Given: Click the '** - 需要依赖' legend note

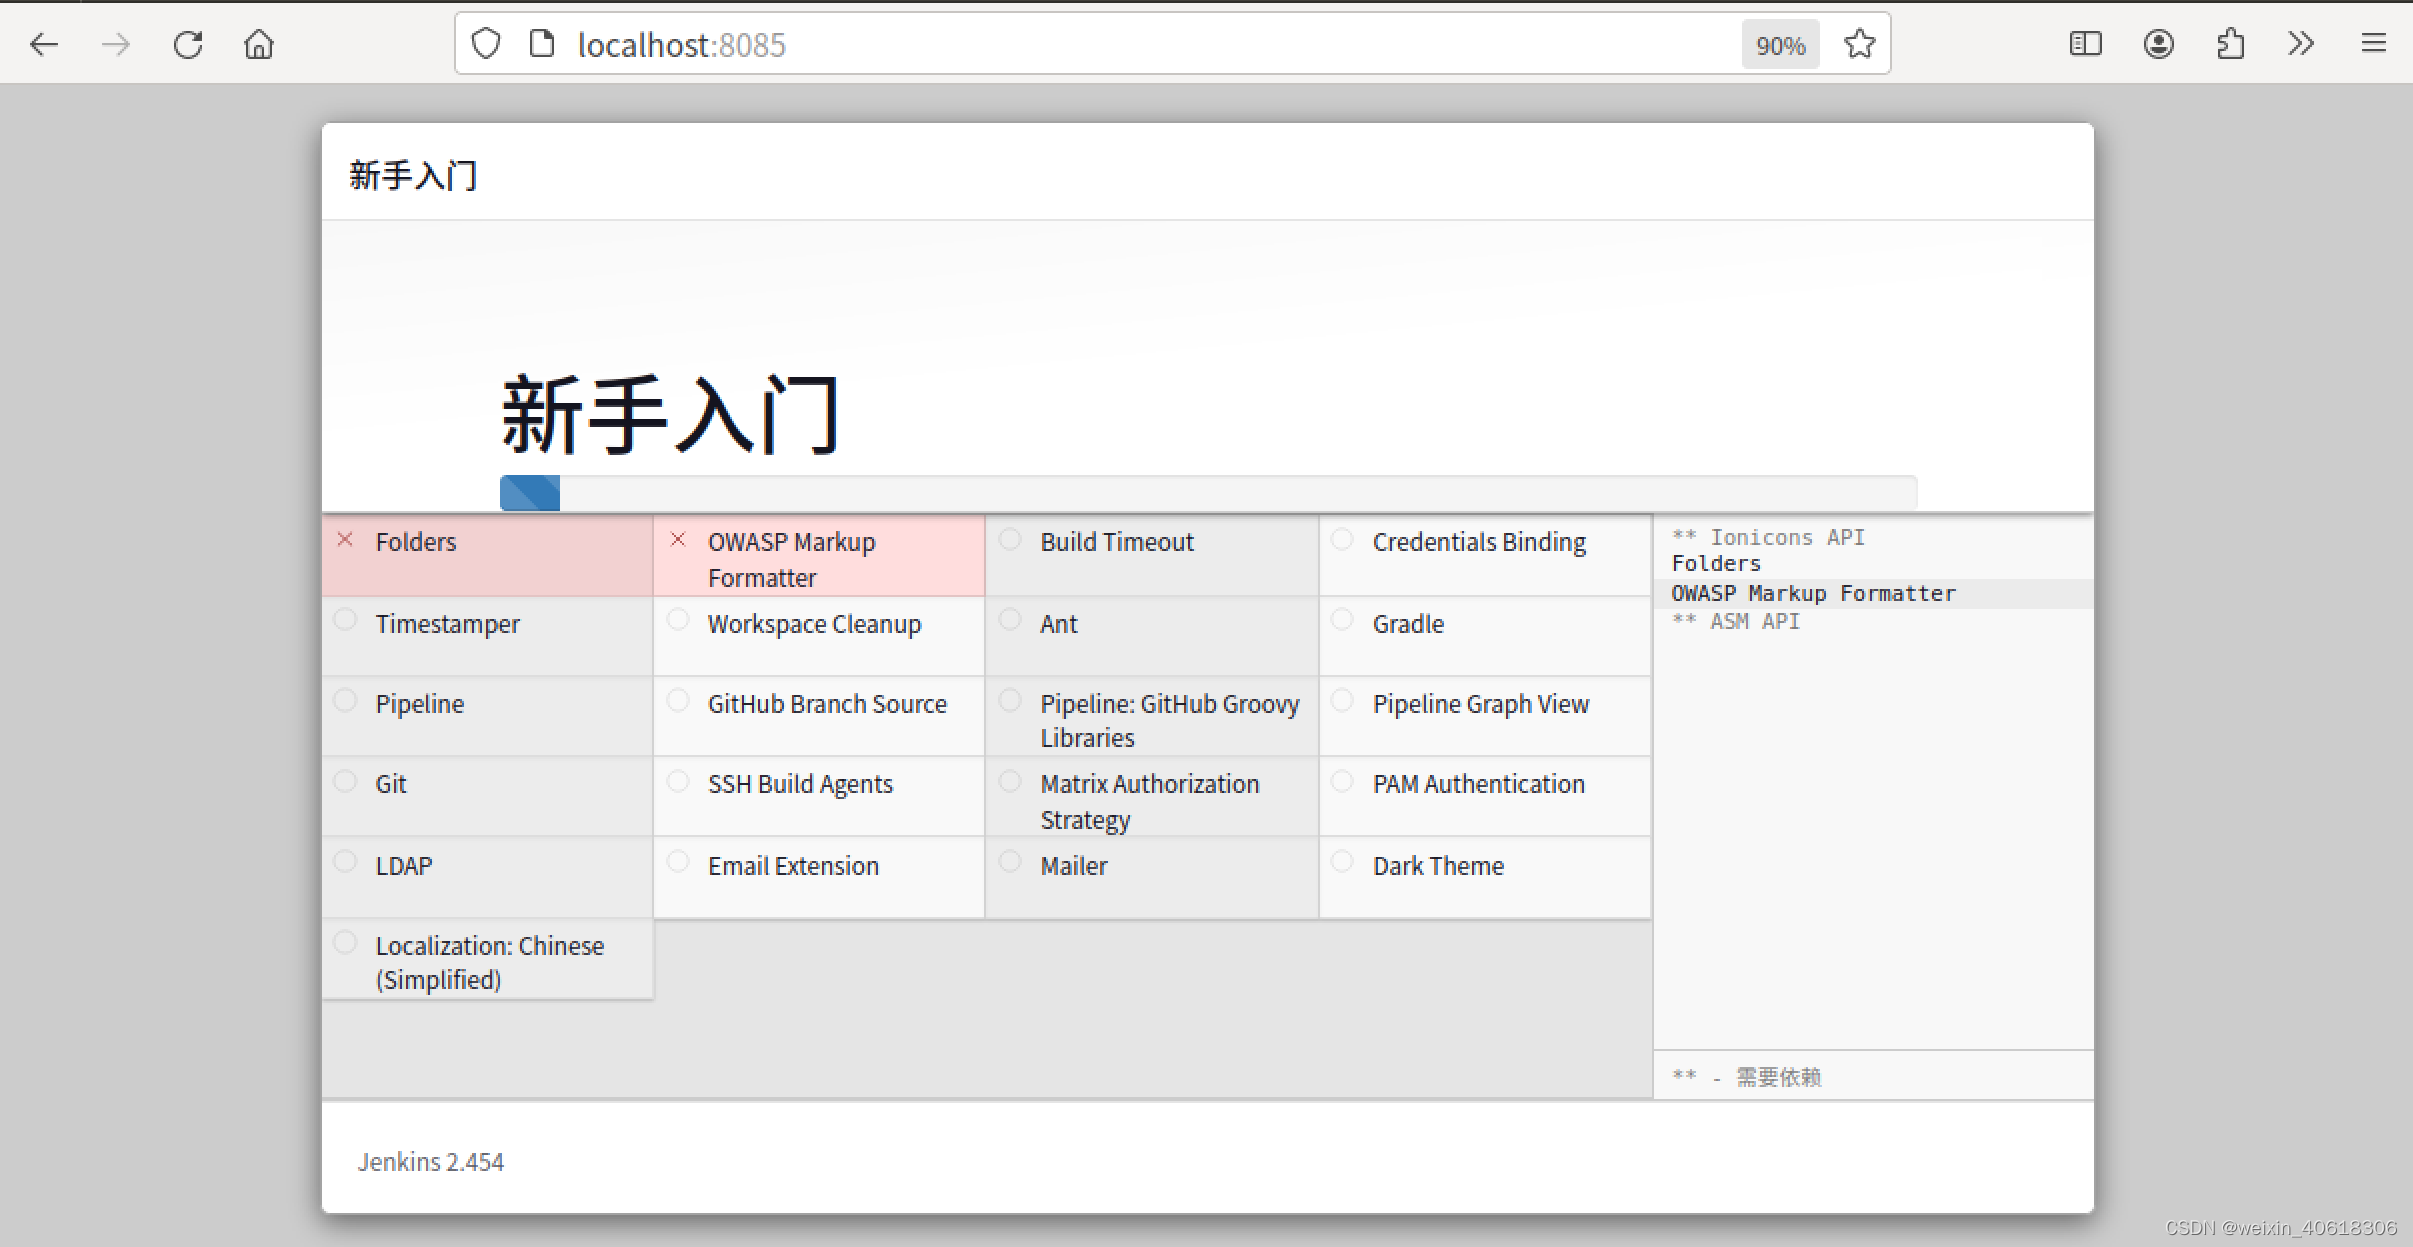Looking at the screenshot, I should [x=1746, y=1077].
